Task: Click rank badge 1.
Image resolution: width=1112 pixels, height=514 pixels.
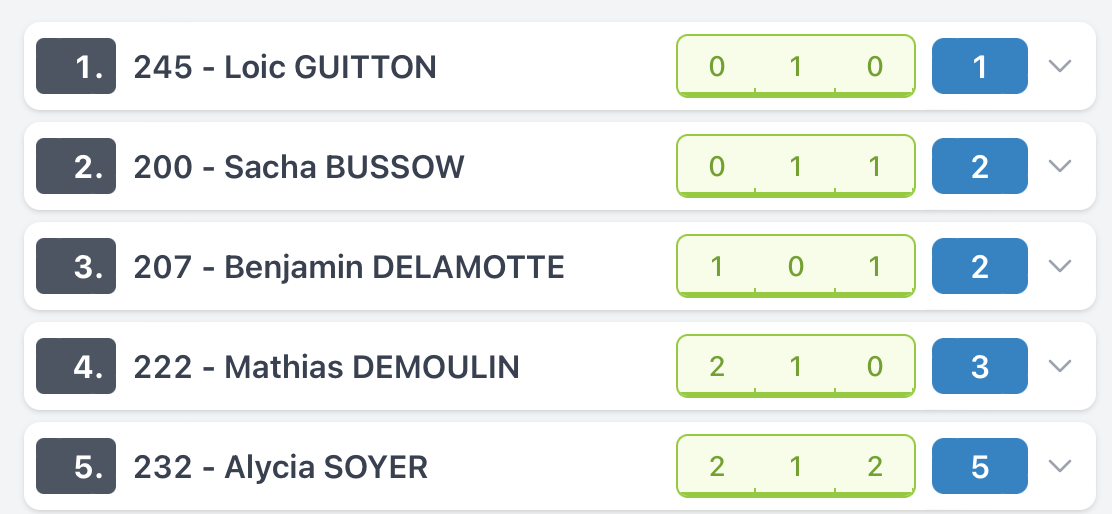Action: (76, 66)
